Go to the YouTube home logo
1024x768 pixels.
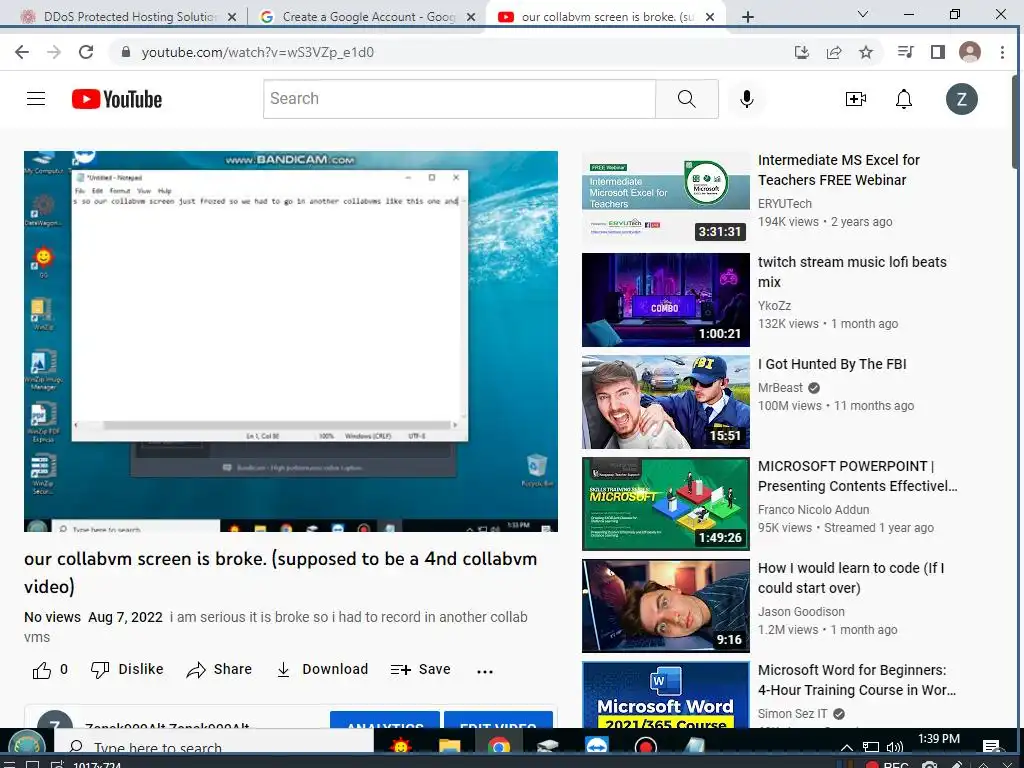click(x=117, y=99)
